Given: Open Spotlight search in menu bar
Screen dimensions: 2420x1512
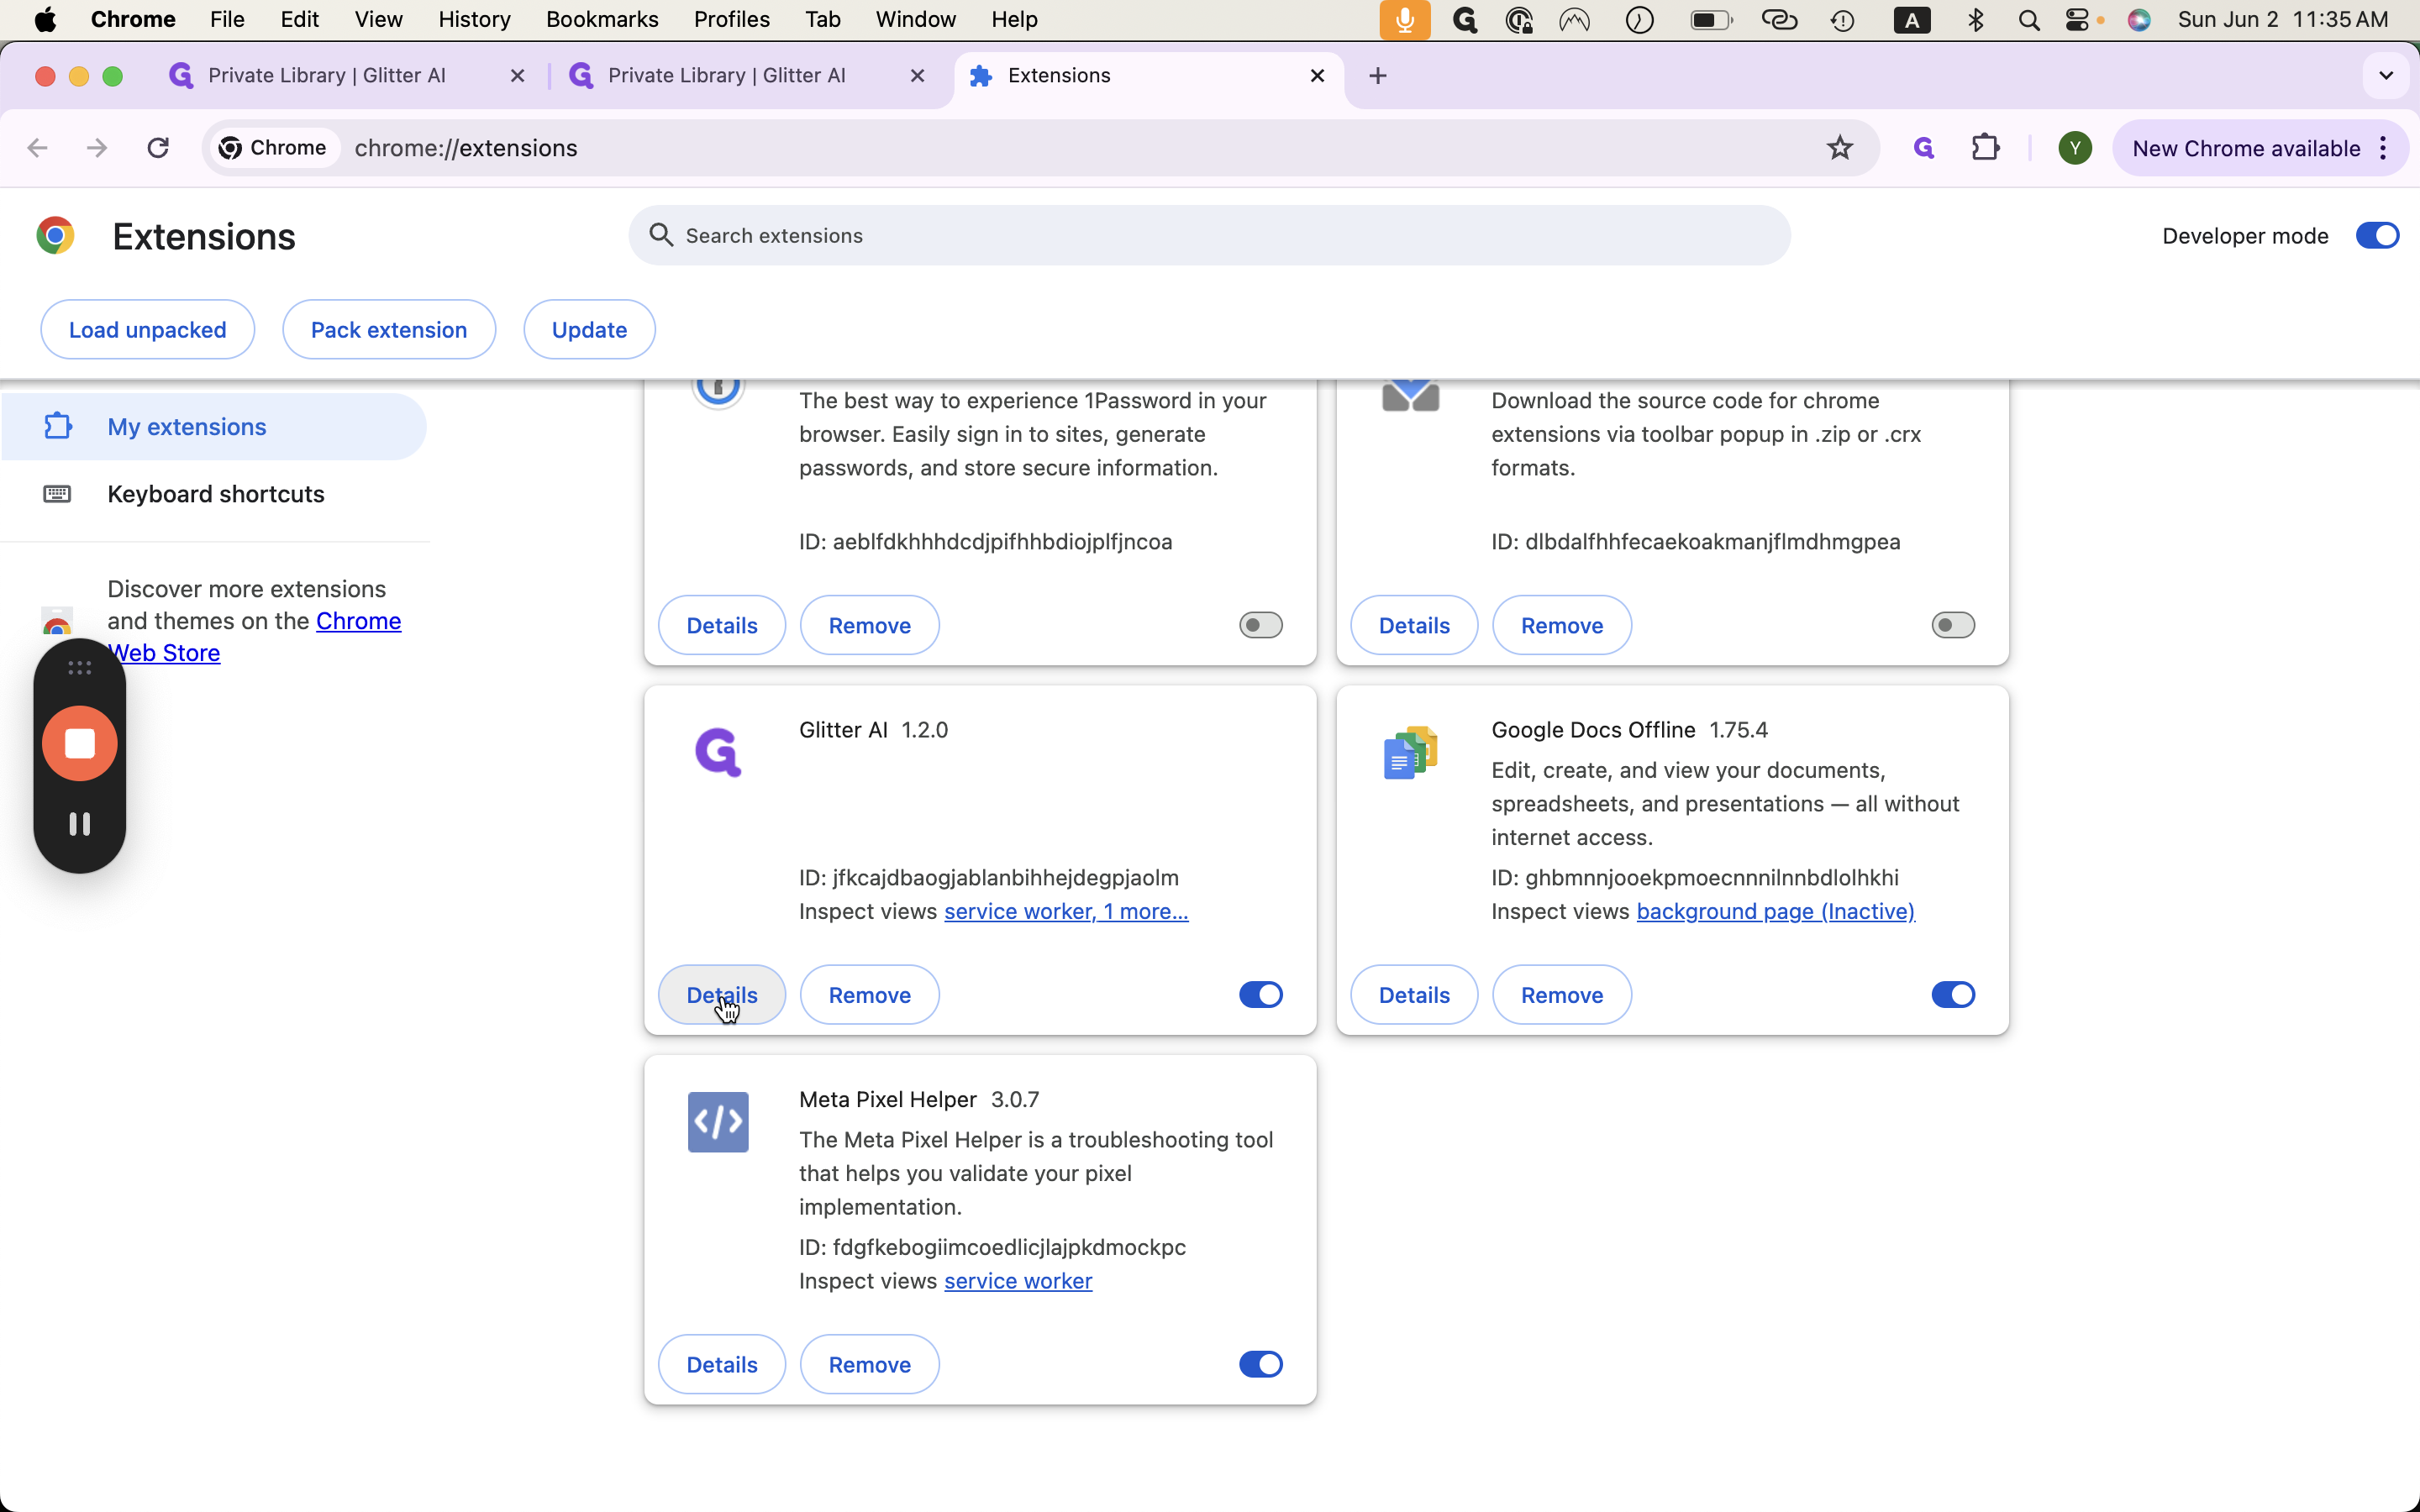Looking at the screenshot, I should (2029, 20).
